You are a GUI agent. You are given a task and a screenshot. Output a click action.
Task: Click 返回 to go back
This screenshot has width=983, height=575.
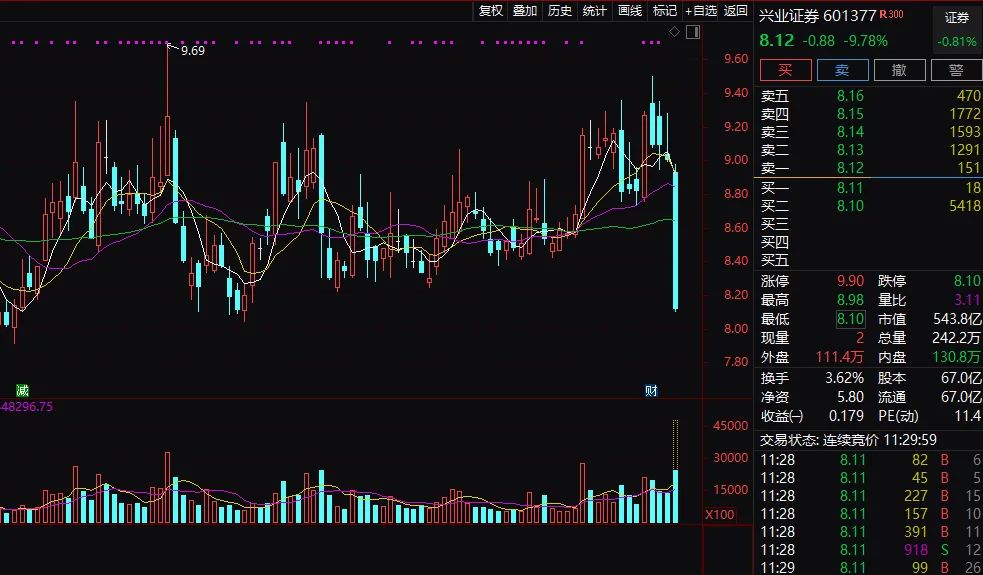click(x=736, y=11)
